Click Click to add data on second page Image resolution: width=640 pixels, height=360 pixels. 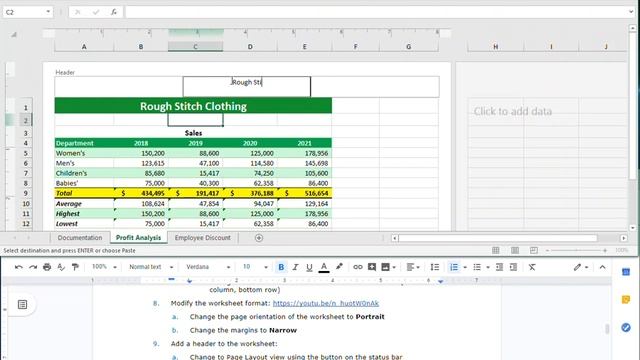pos(513,111)
